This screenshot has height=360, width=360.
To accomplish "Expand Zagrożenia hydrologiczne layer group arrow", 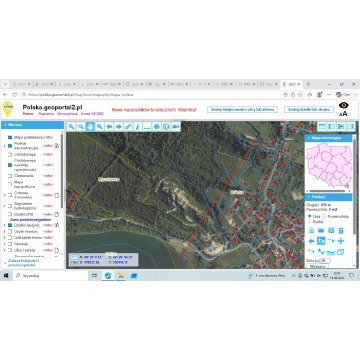I will coord(4,205).
